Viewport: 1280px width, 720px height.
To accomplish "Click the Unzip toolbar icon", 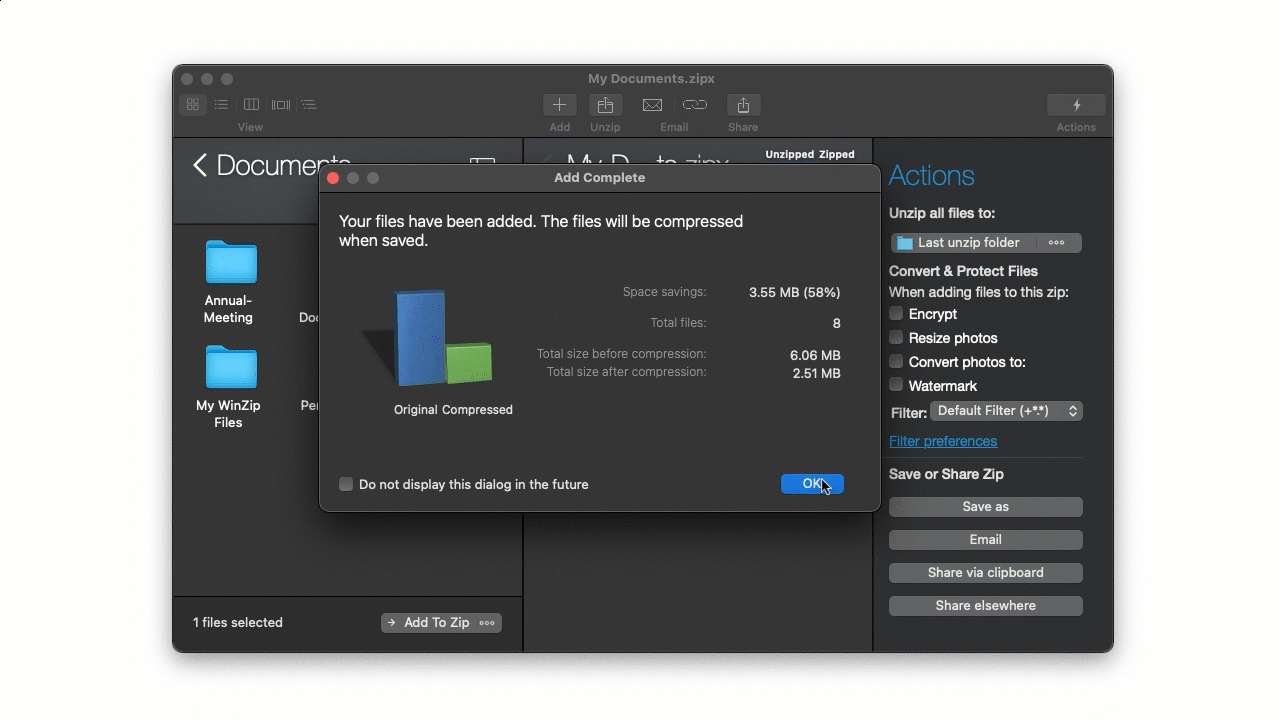I will pyautogui.click(x=605, y=105).
